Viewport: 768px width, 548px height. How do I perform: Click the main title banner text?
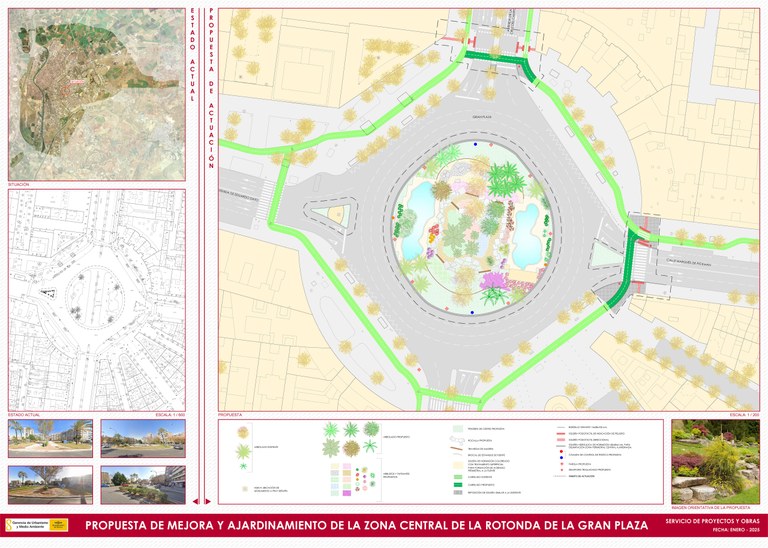click(366, 525)
